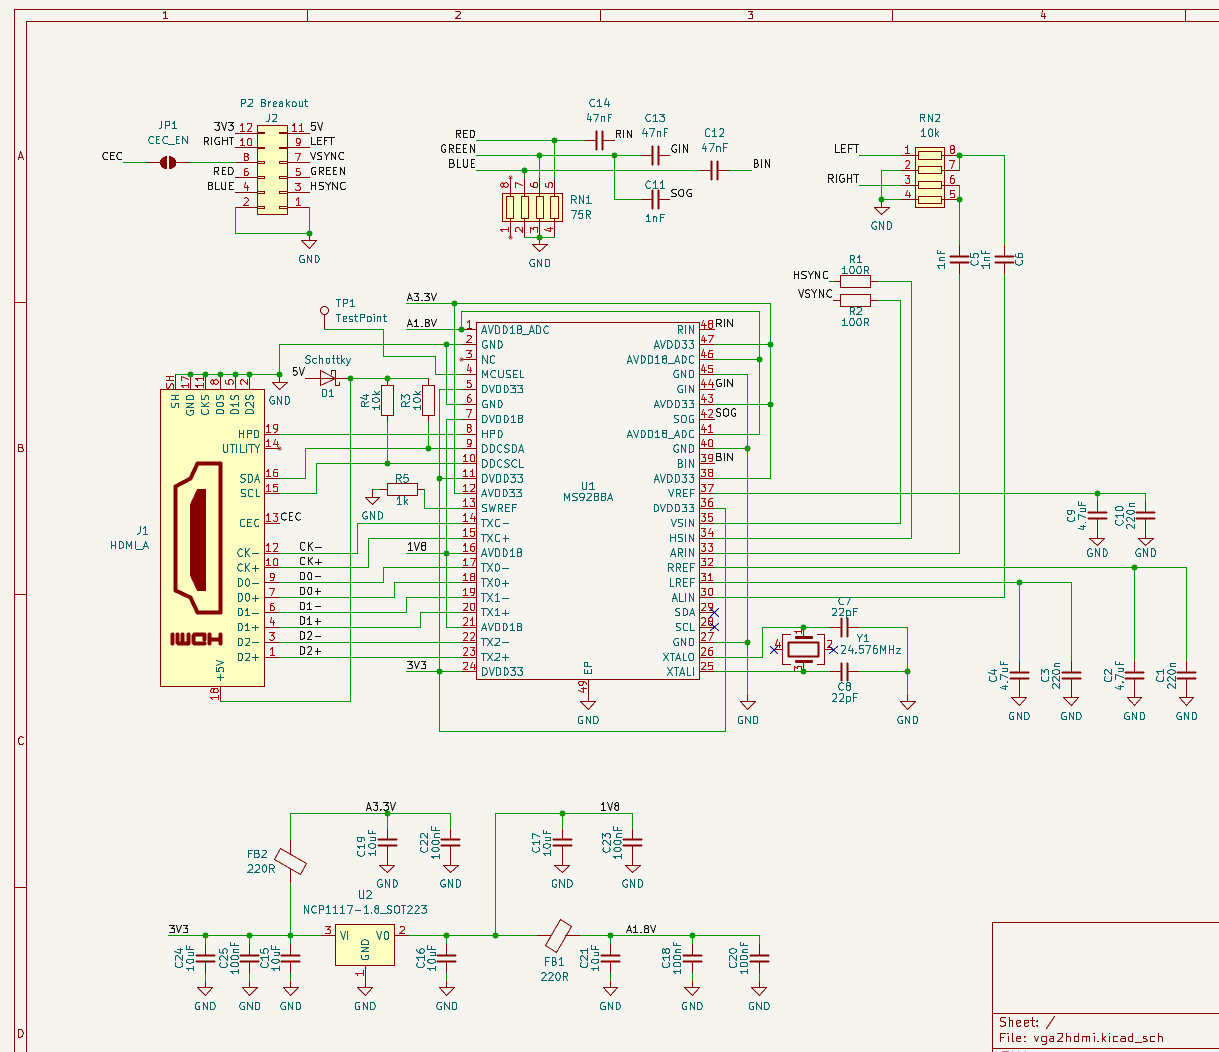Image resolution: width=1219 pixels, height=1052 pixels.
Task: Select the Y1 24.576MHz crystal symbol
Action: click(x=804, y=649)
